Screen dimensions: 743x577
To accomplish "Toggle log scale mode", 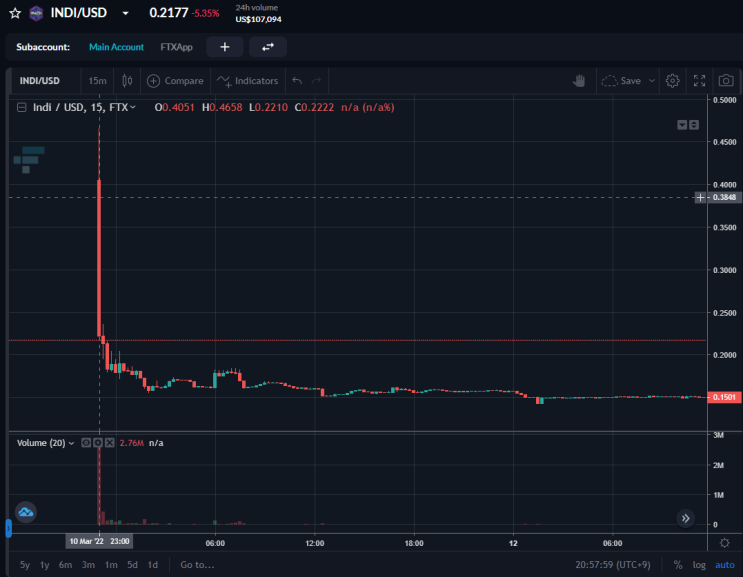I will [x=699, y=565].
